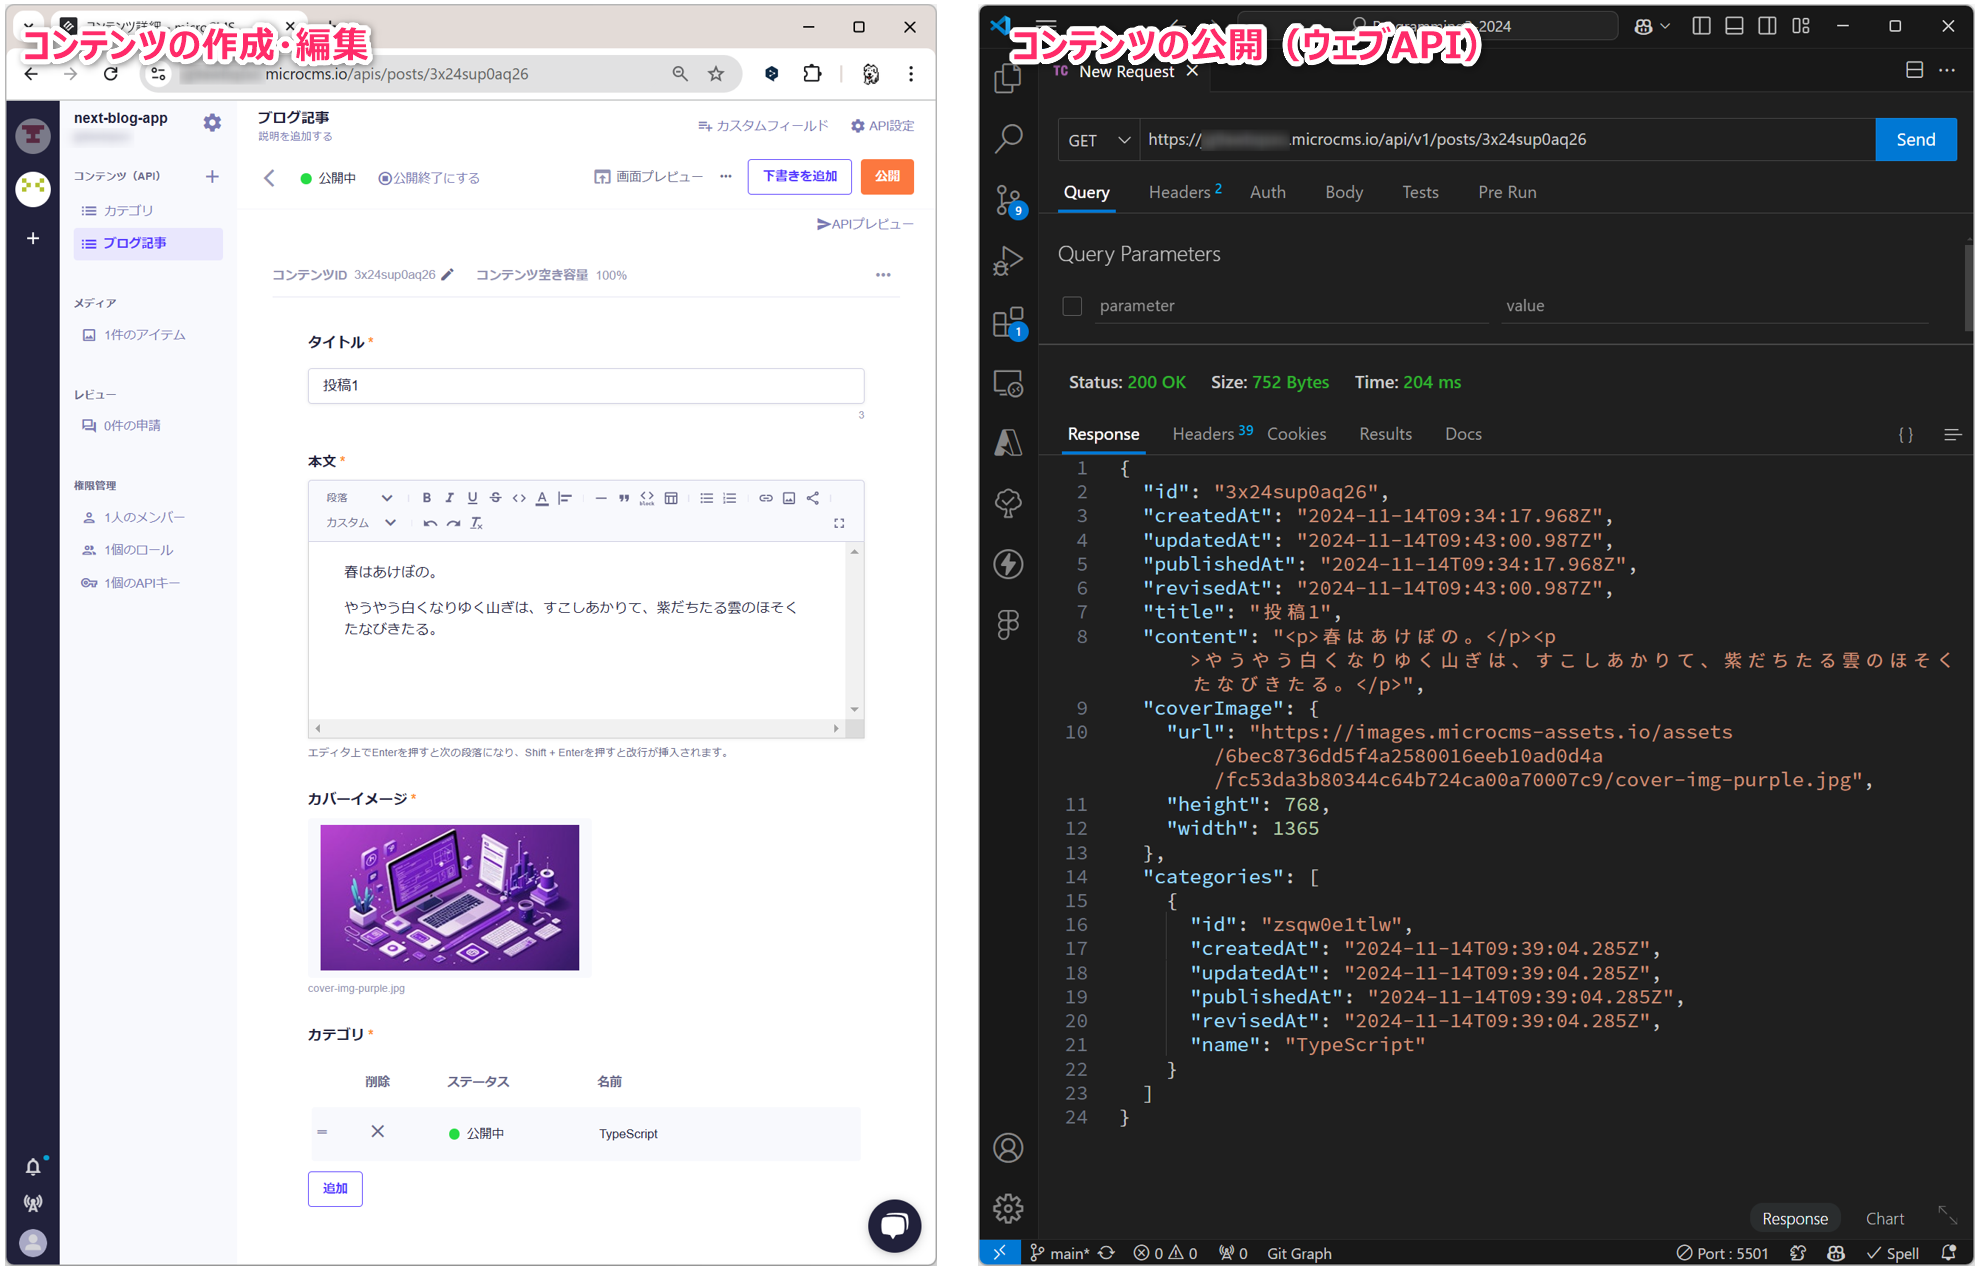Open VS Code Source Control view
The width and height of the screenshot is (1979, 1272).
pos(1008,201)
